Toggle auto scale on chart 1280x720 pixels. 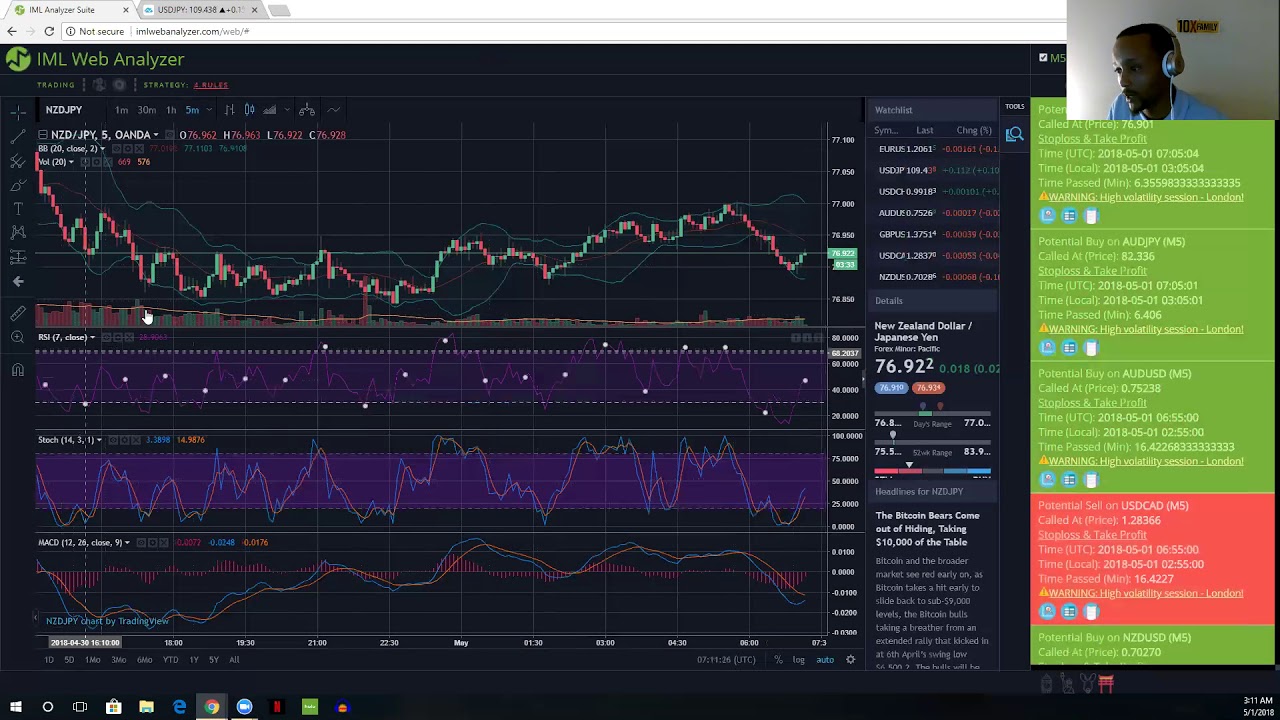coord(825,660)
